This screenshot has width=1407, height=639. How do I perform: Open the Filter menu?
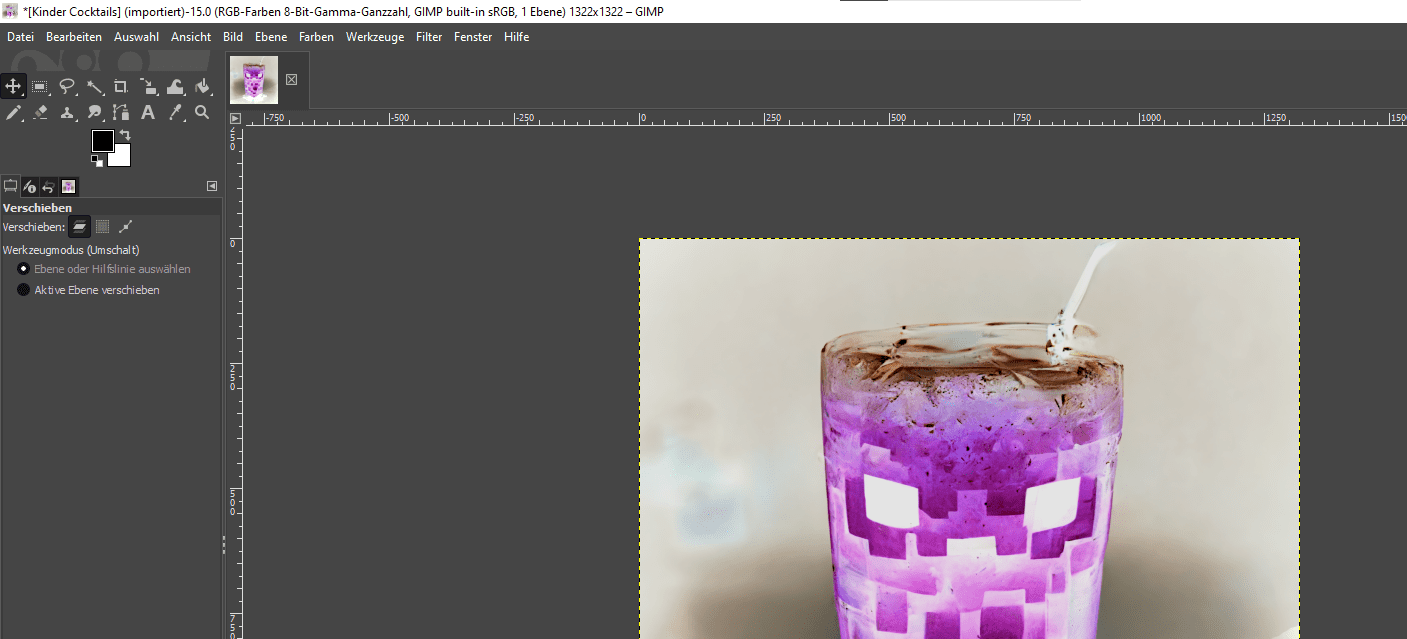click(429, 37)
